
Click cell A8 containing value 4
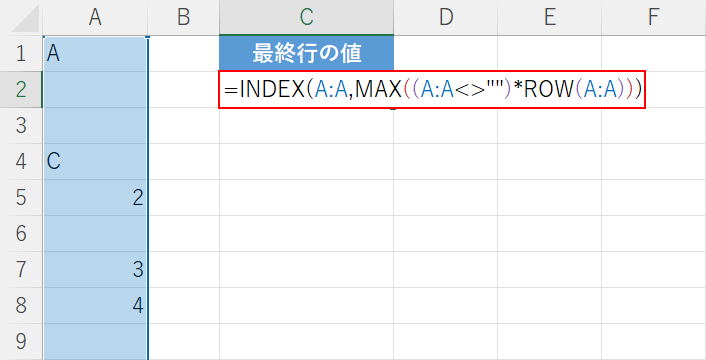[95, 306]
